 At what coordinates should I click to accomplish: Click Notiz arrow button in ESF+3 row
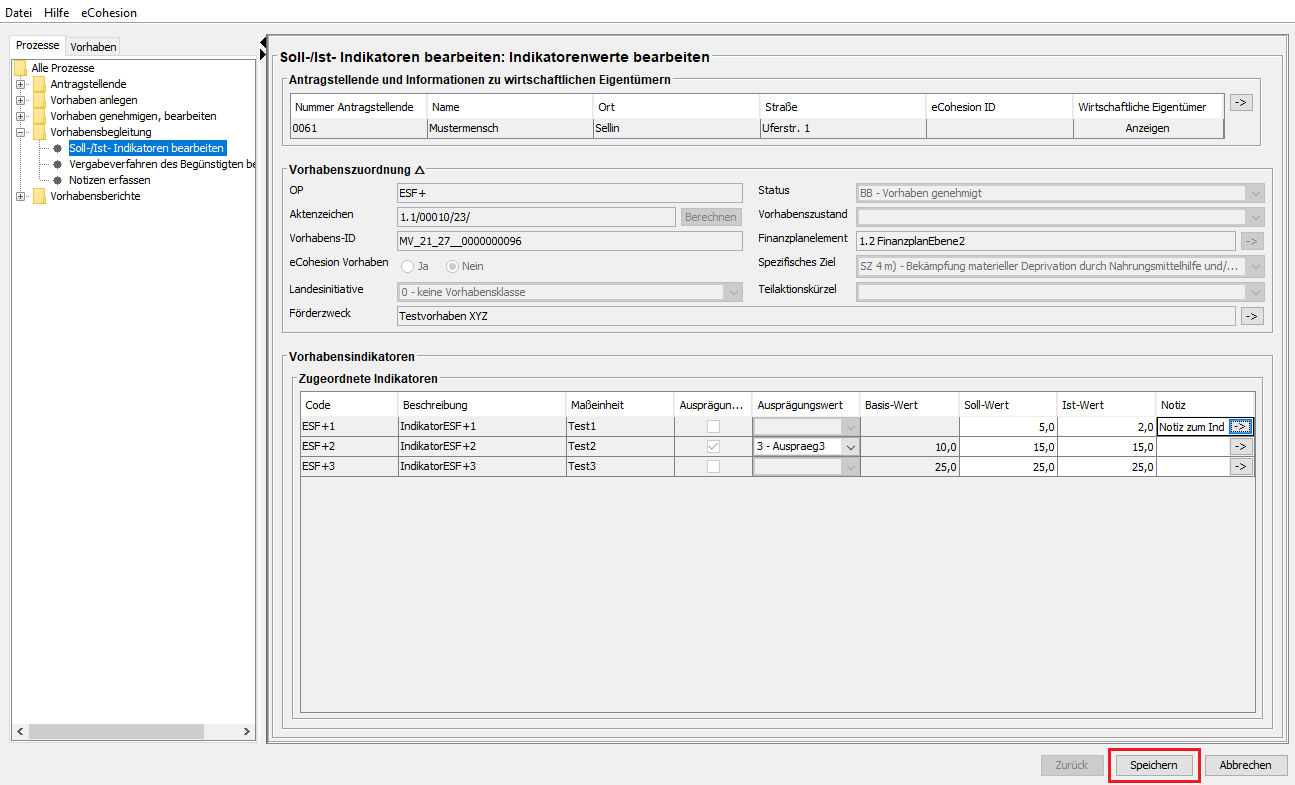tap(1240, 467)
